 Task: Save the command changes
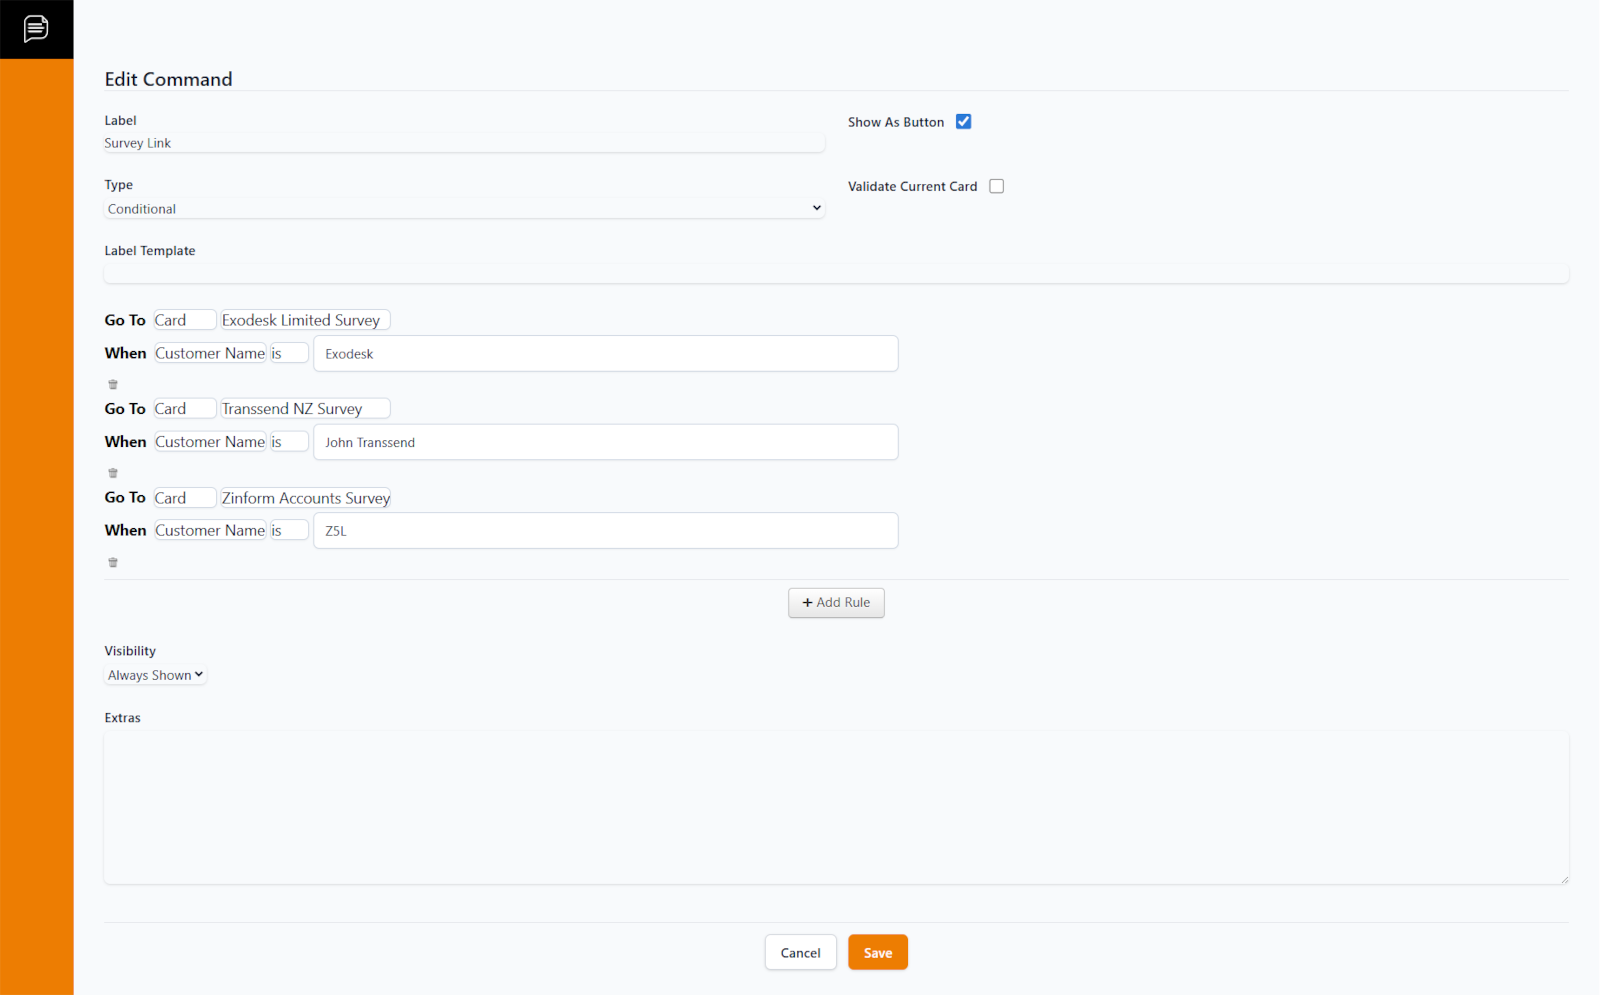tap(877, 952)
